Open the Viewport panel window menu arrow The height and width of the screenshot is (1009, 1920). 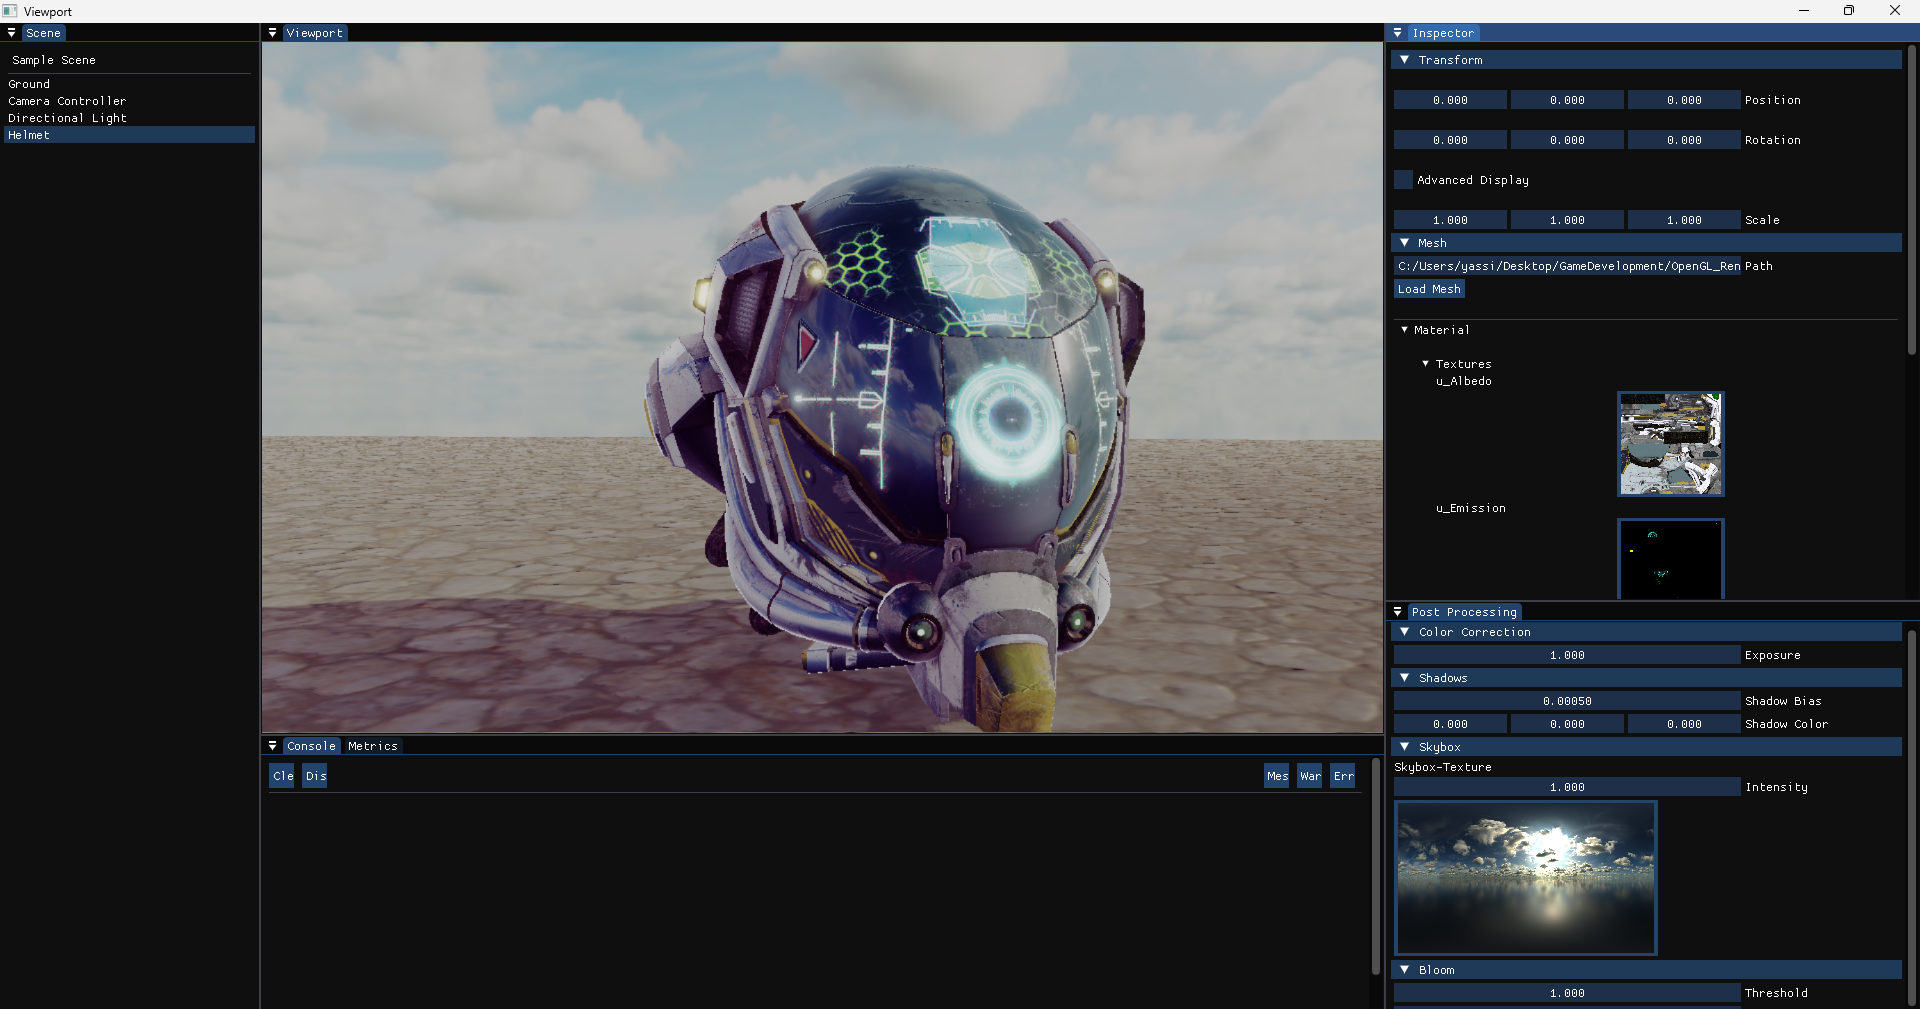coord(273,33)
